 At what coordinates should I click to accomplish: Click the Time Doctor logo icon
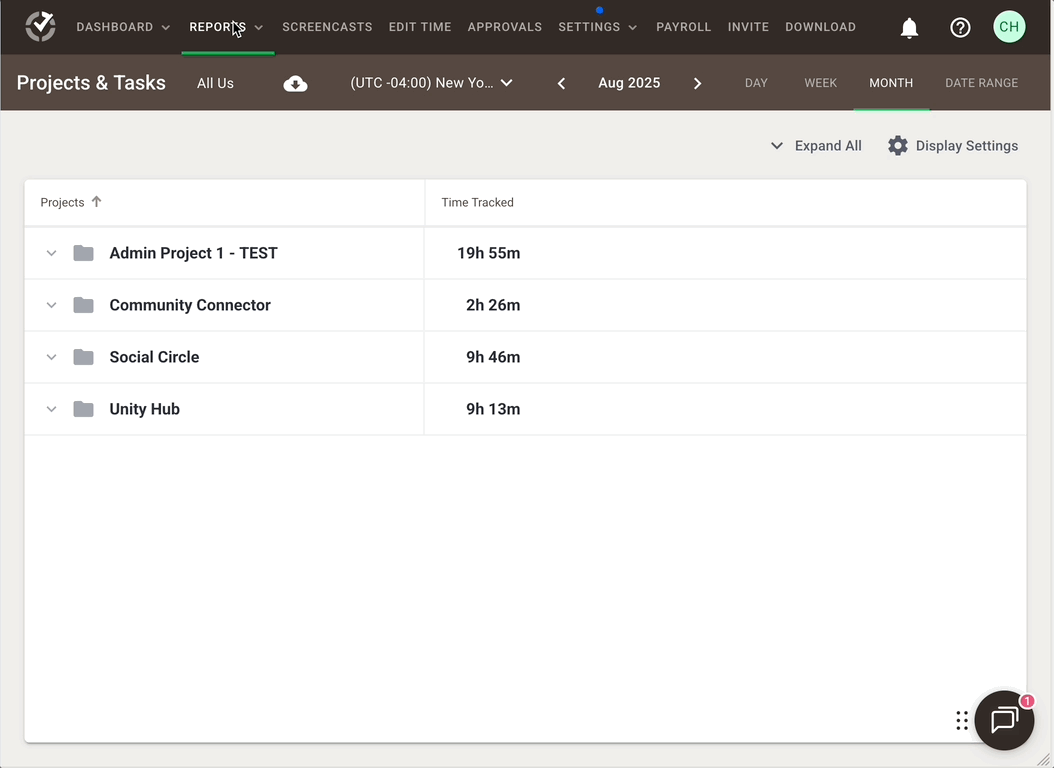(x=40, y=27)
